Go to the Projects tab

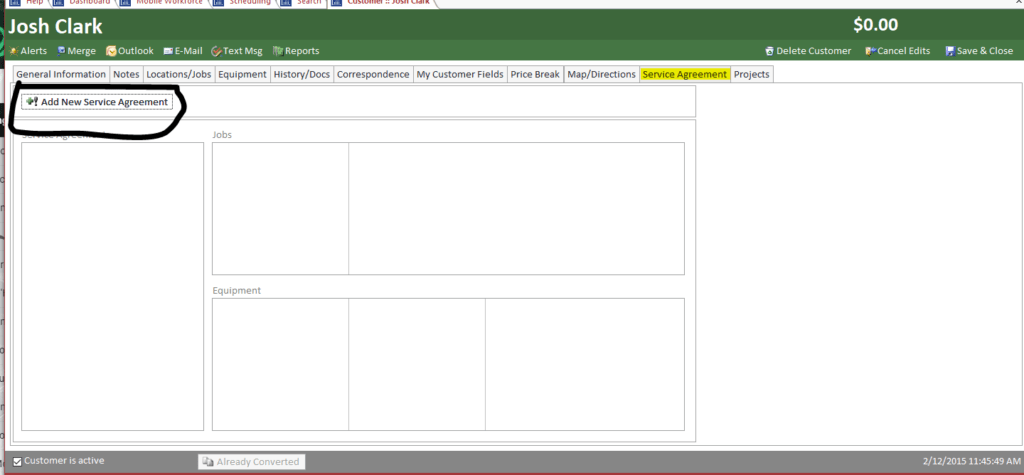click(x=752, y=74)
